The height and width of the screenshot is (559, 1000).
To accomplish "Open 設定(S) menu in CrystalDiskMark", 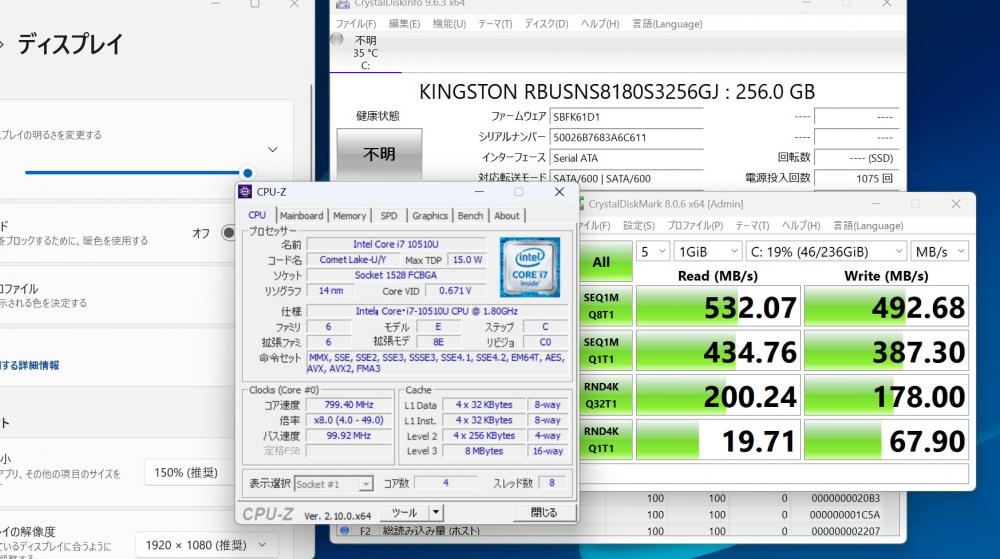I will 638,226.
